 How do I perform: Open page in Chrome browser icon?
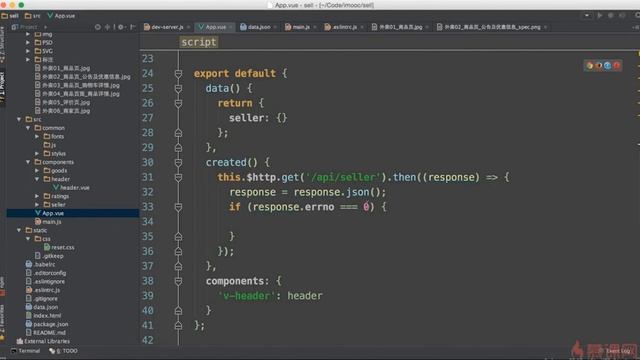pyautogui.click(x=590, y=65)
